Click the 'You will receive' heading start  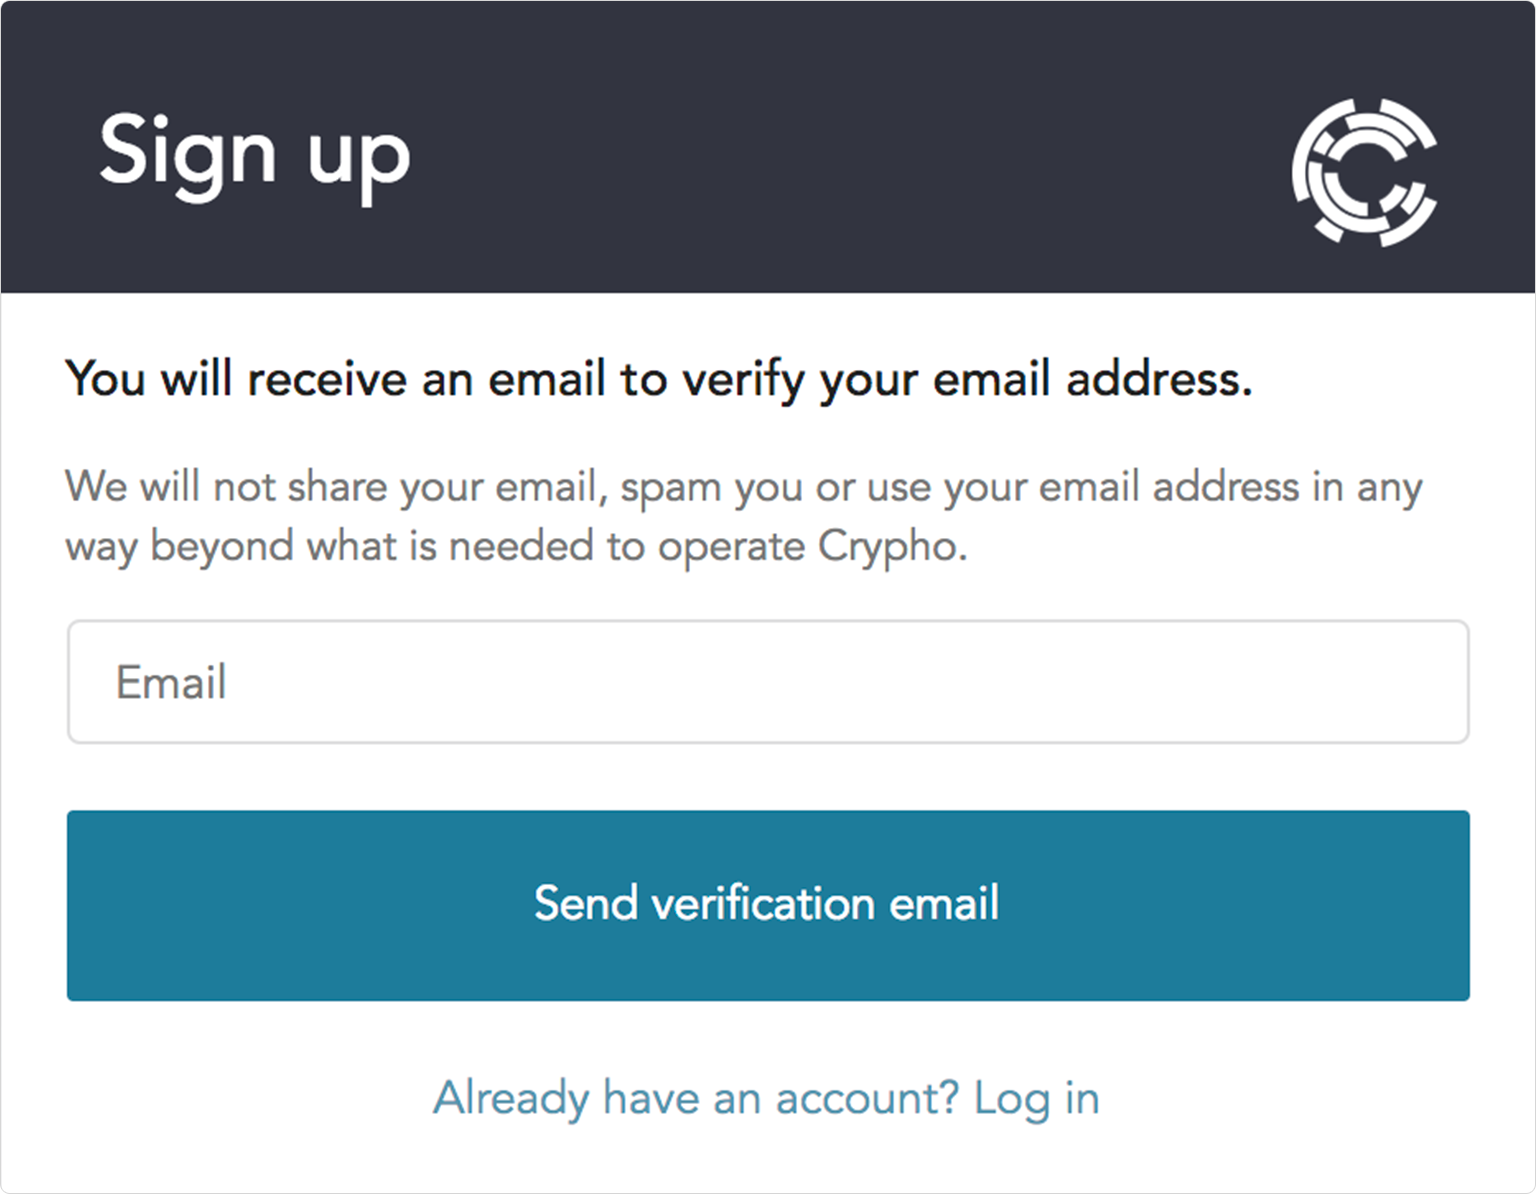click(x=235, y=380)
